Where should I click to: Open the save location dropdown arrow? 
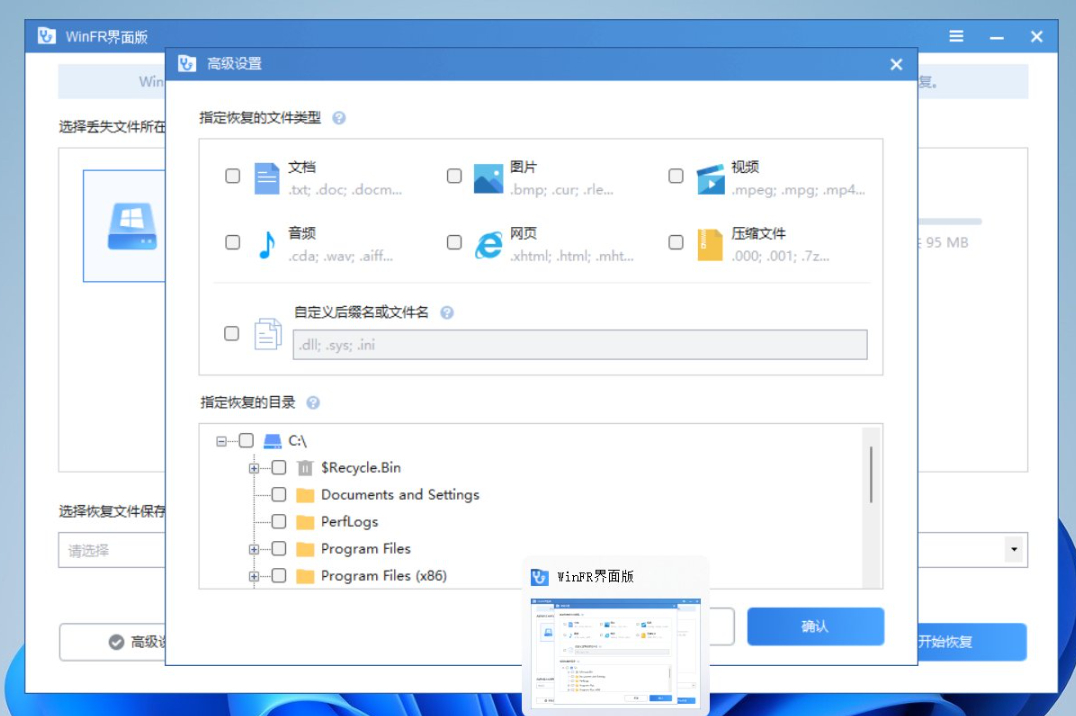(x=1014, y=549)
